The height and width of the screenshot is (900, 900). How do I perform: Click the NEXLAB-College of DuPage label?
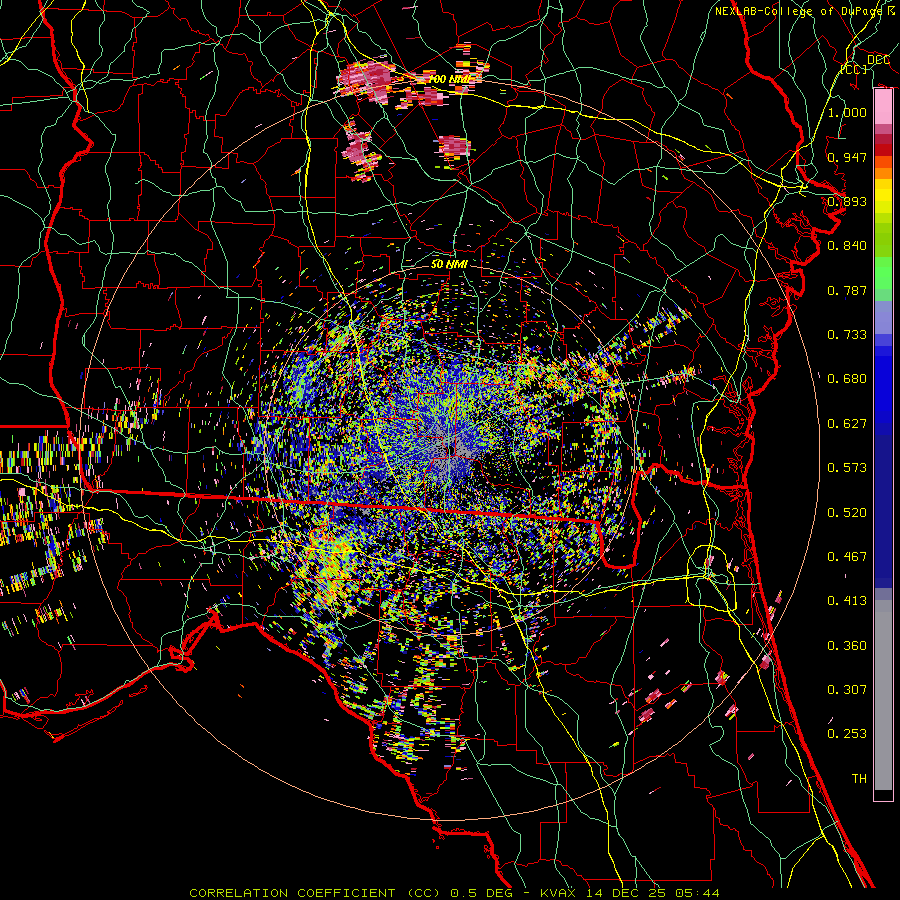pyautogui.click(x=798, y=11)
